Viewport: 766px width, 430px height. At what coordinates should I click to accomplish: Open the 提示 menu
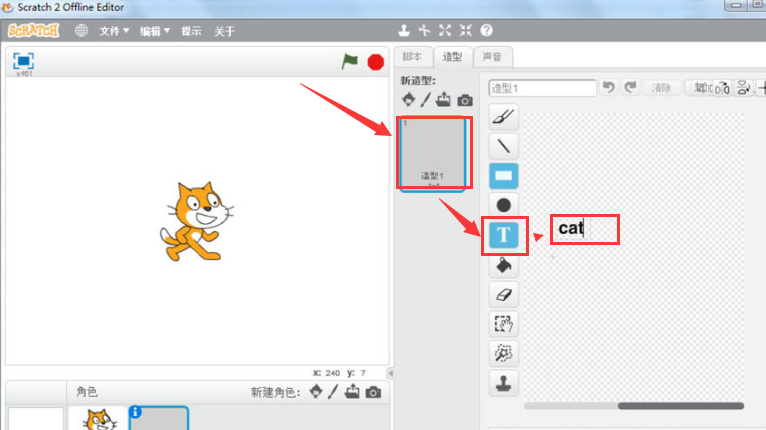coord(191,31)
